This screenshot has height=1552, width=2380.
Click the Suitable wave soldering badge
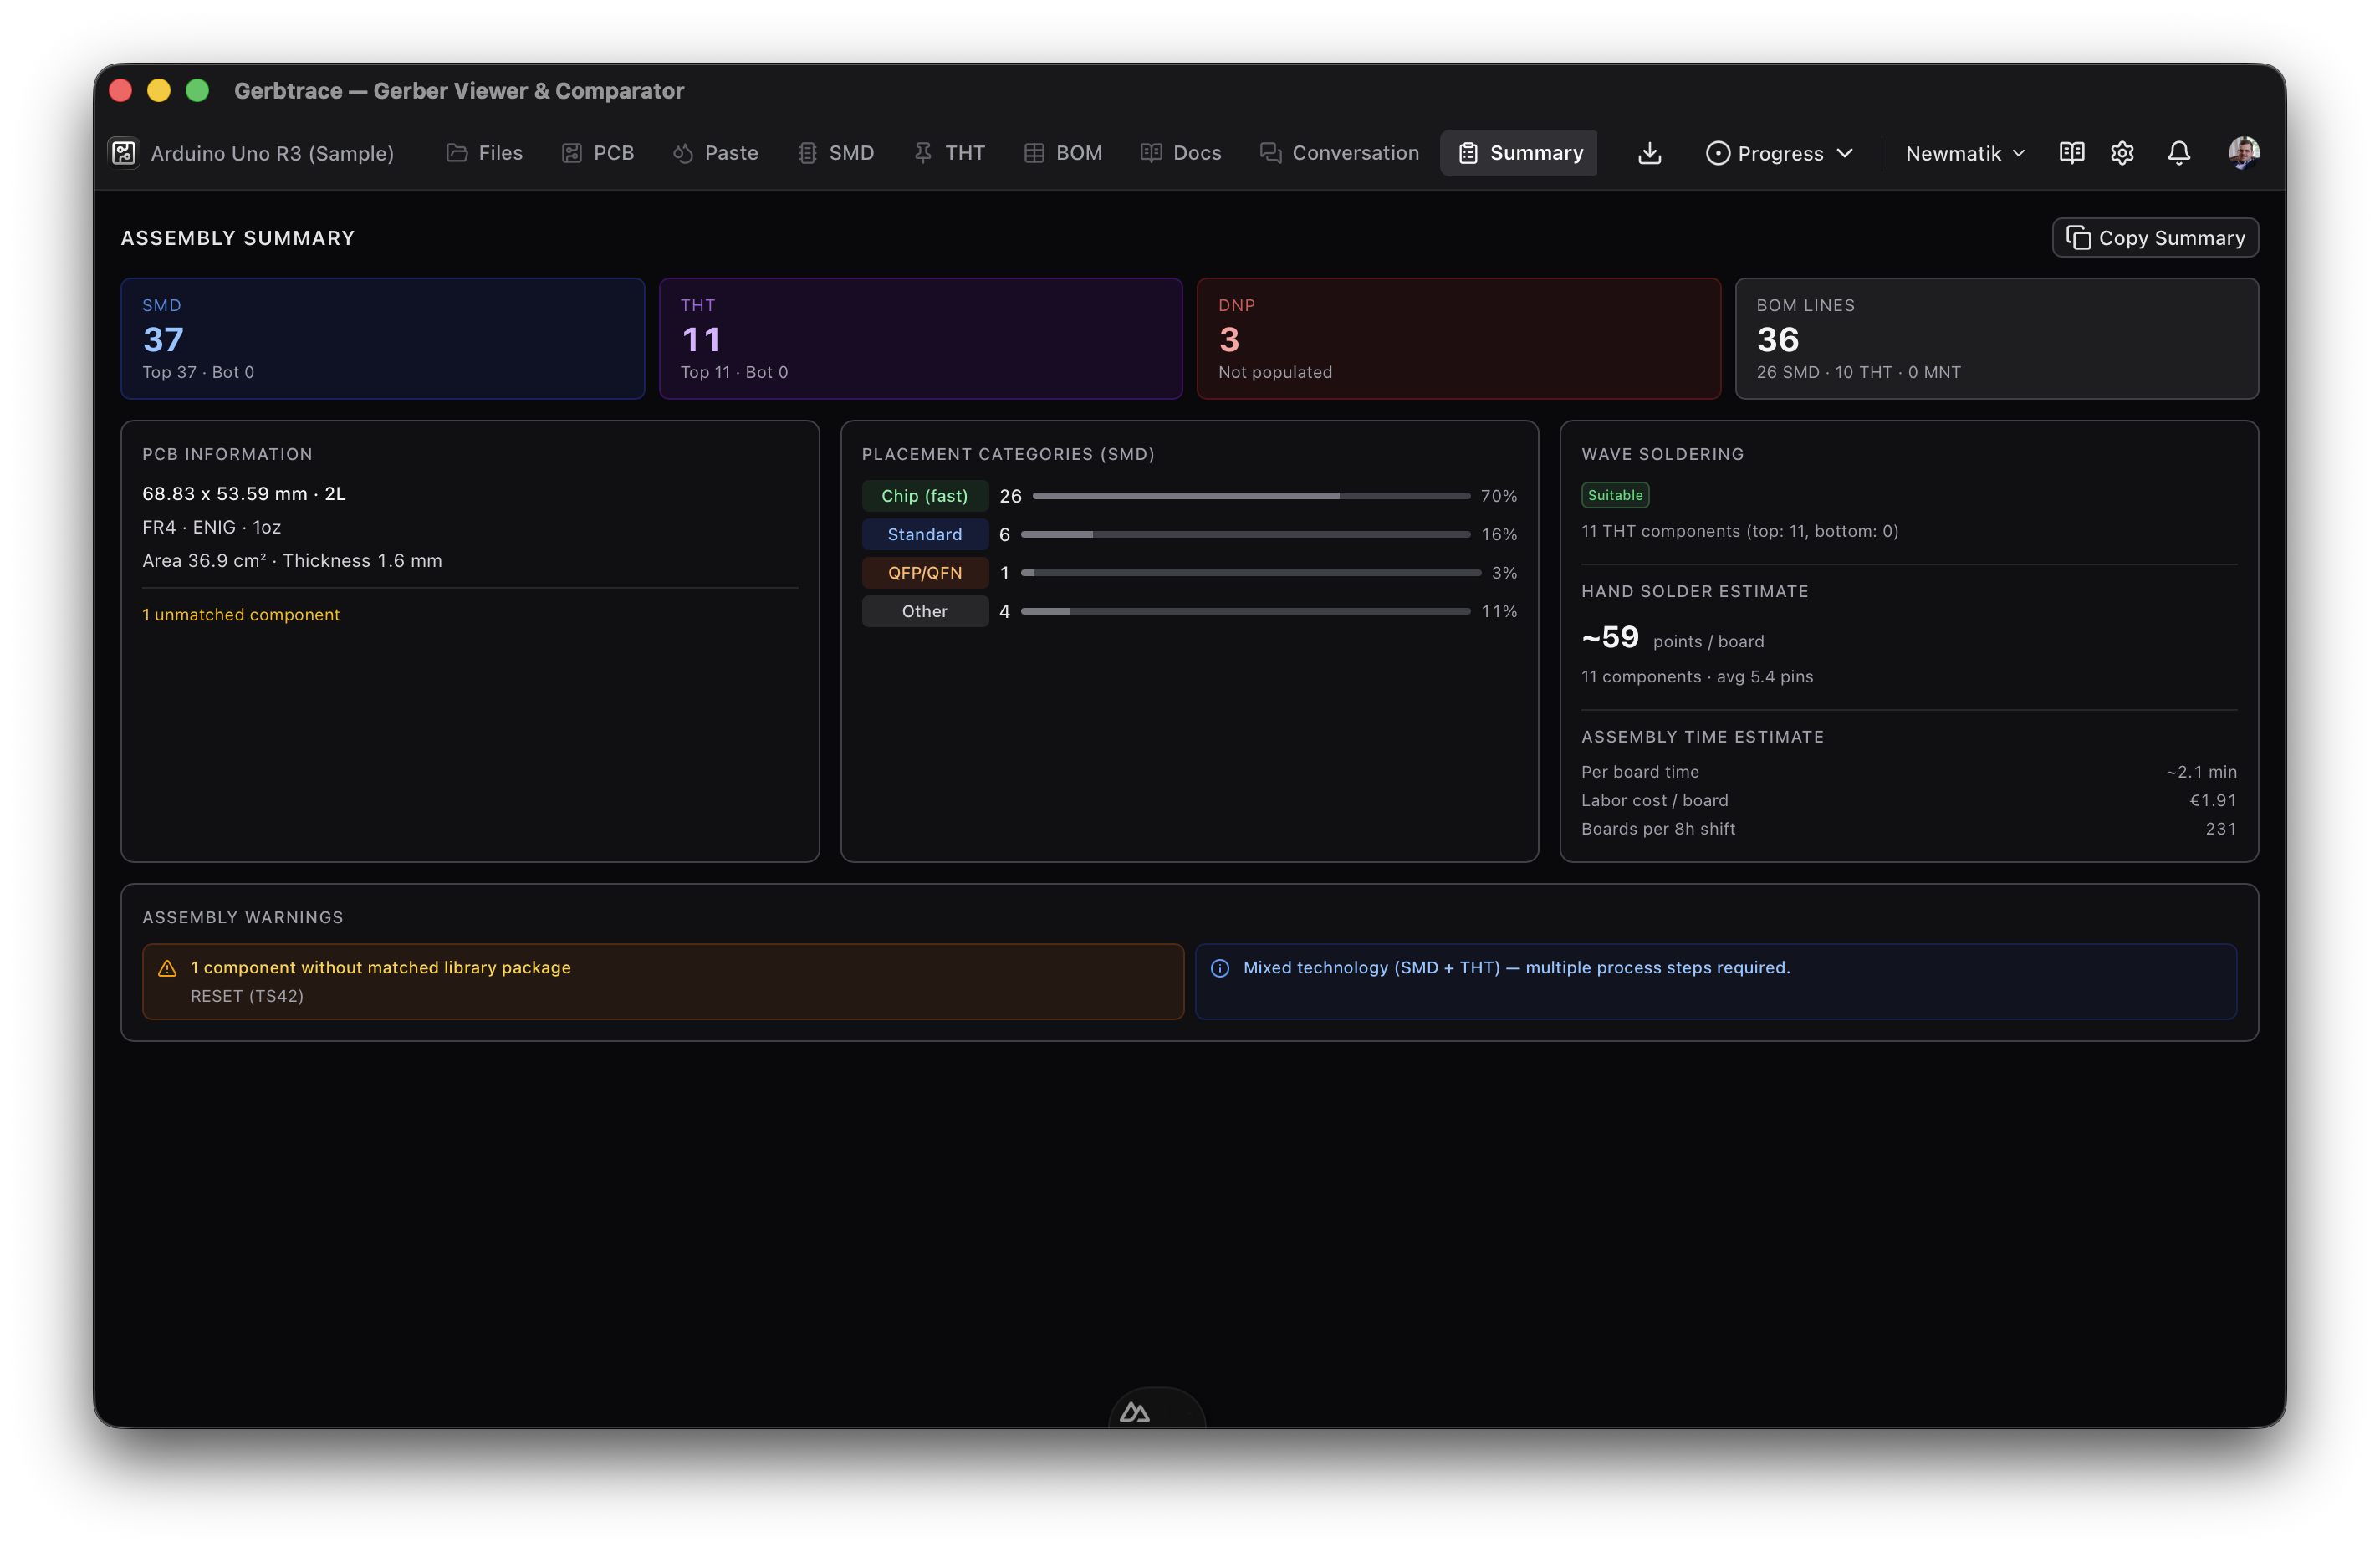point(1615,495)
